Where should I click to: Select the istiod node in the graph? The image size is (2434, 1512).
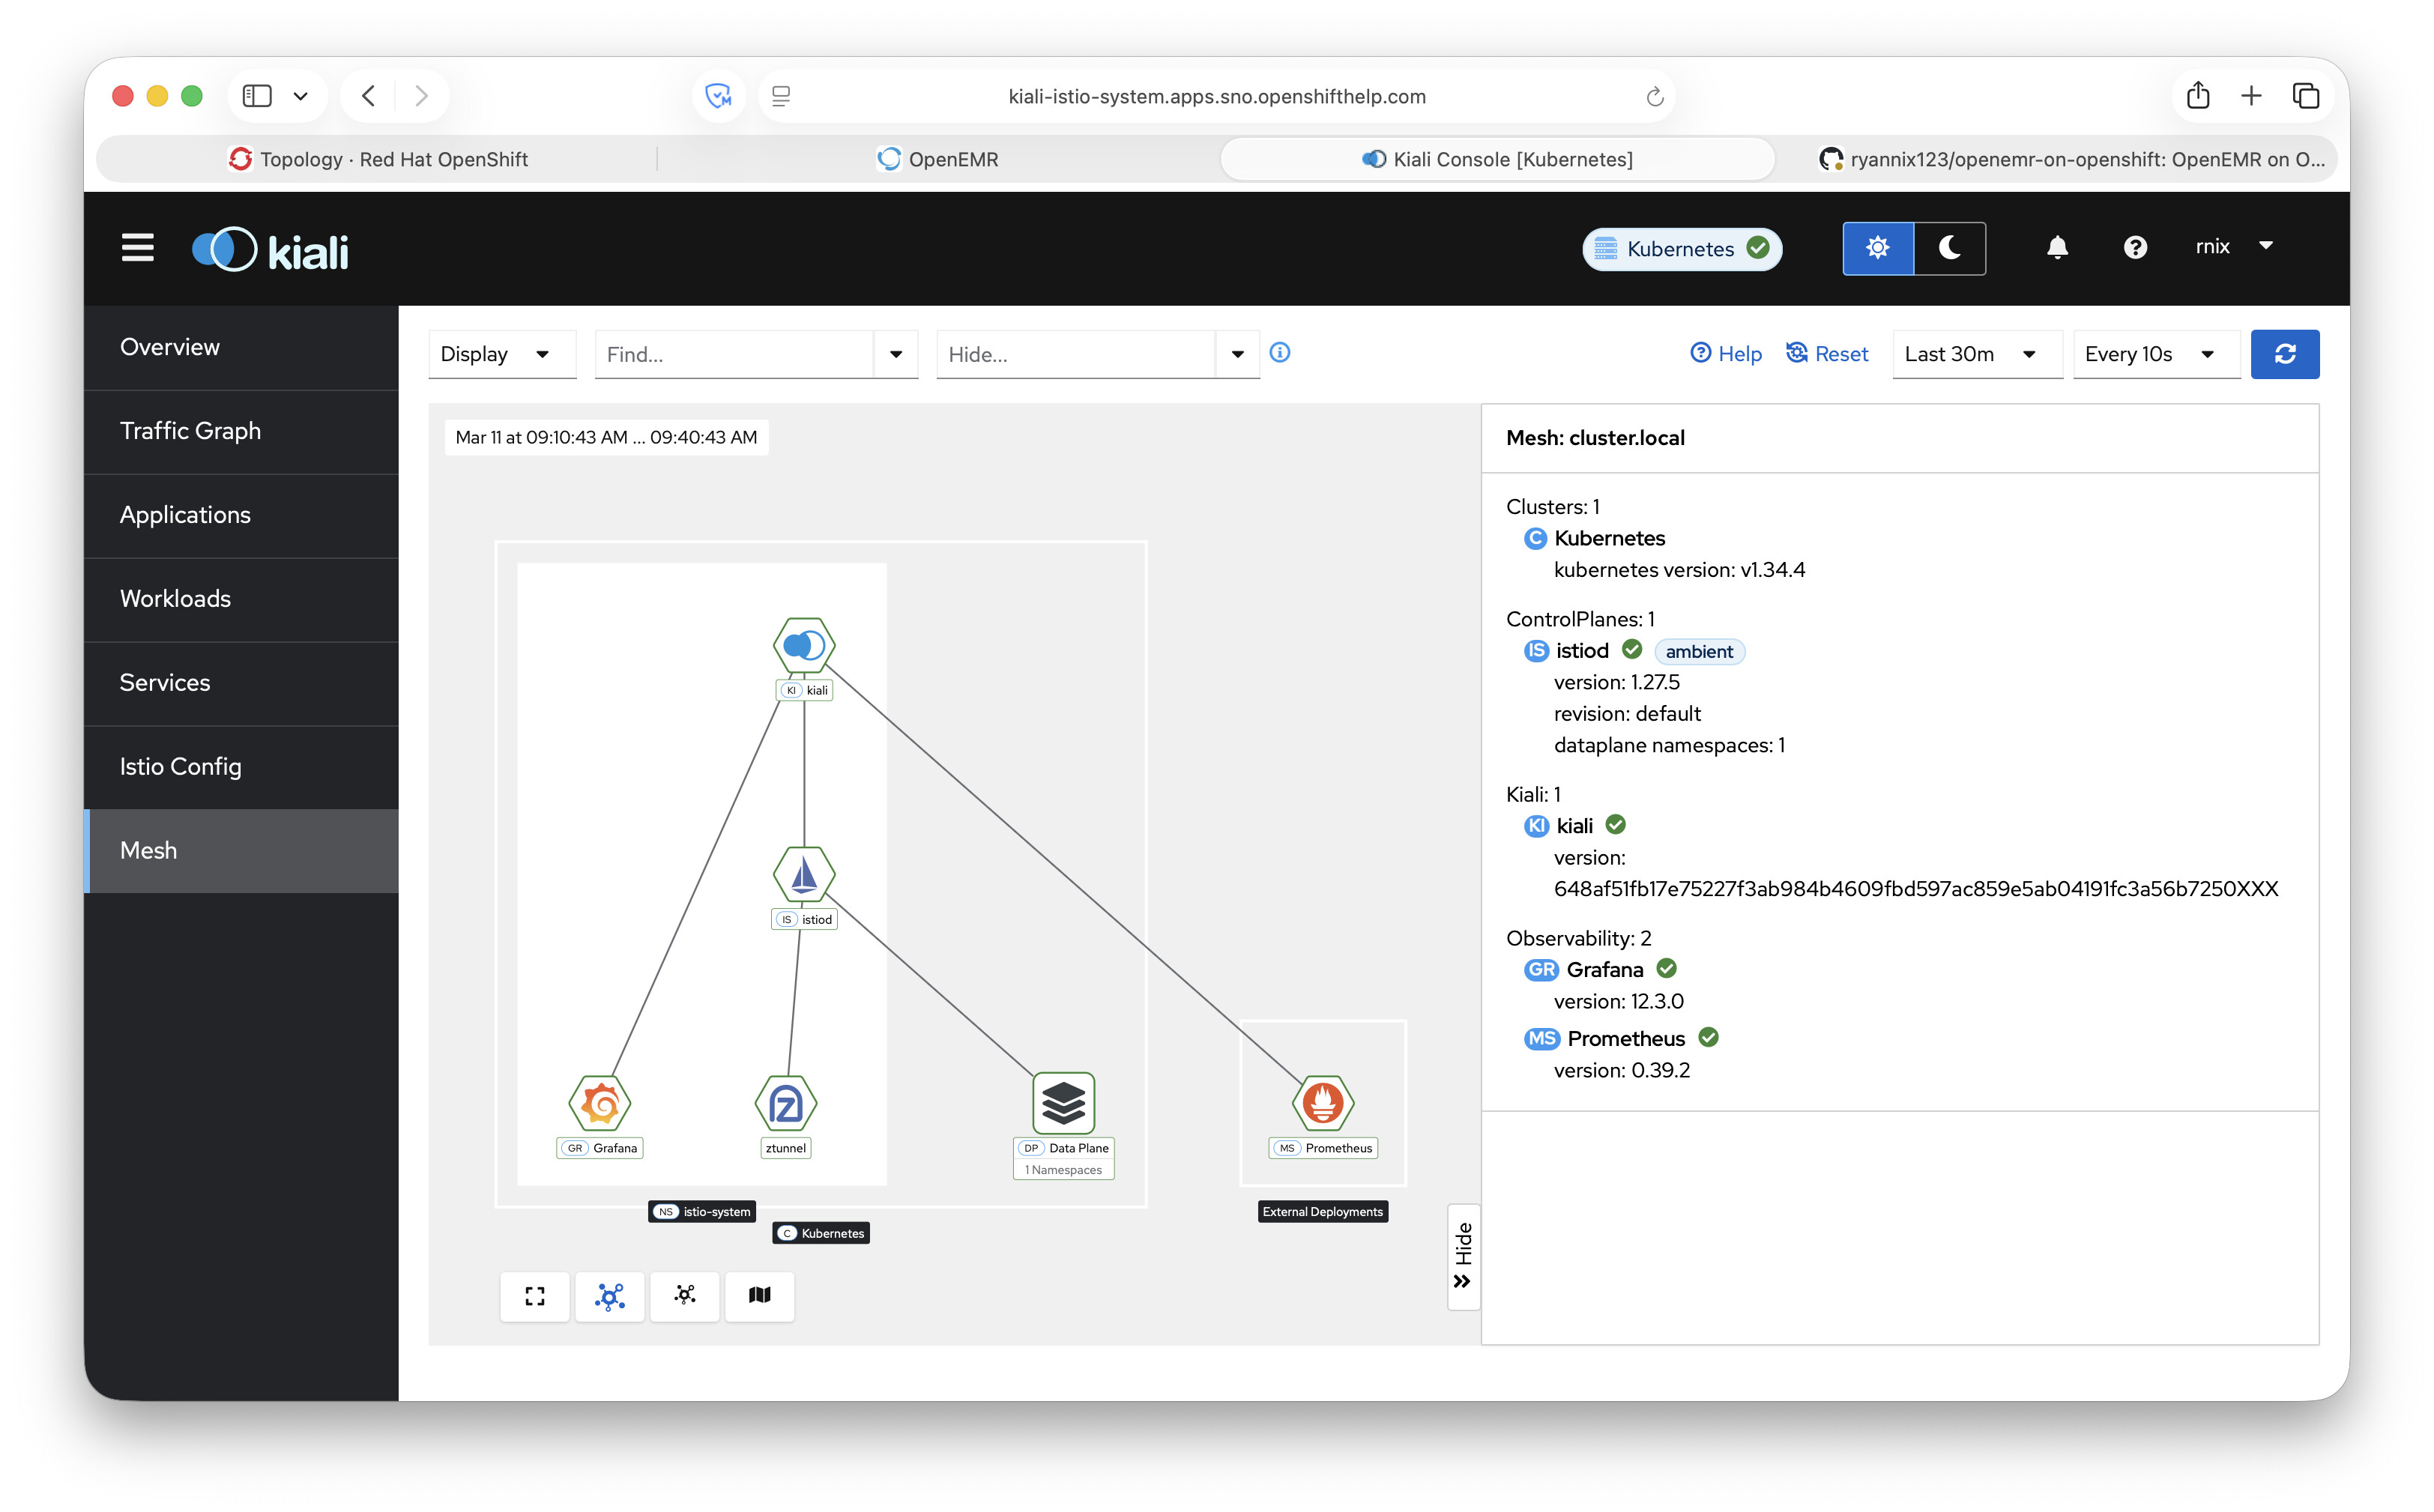tap(804, 874)
